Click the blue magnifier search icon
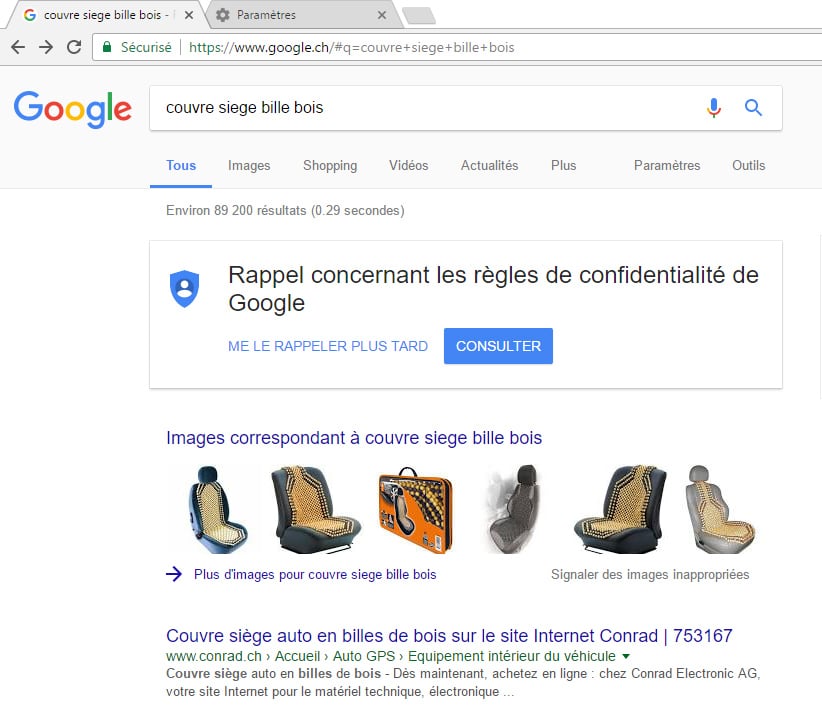Screen dimensions: 822x714 753,107
